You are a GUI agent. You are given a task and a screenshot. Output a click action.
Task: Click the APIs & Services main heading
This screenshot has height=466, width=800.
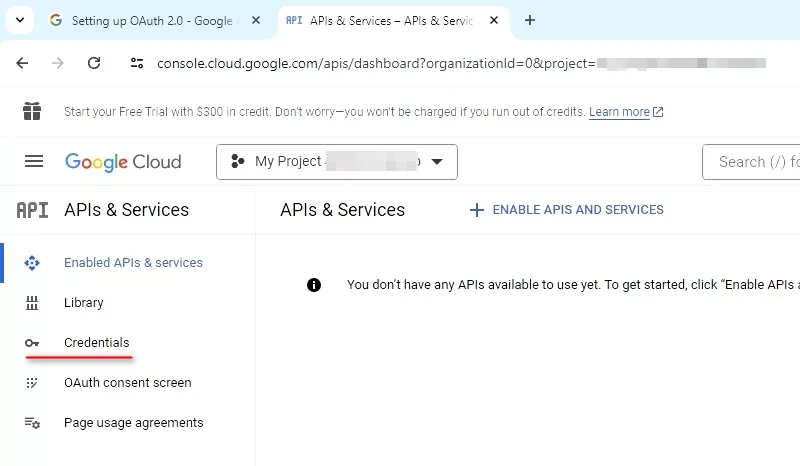click(x=342, y=210)
